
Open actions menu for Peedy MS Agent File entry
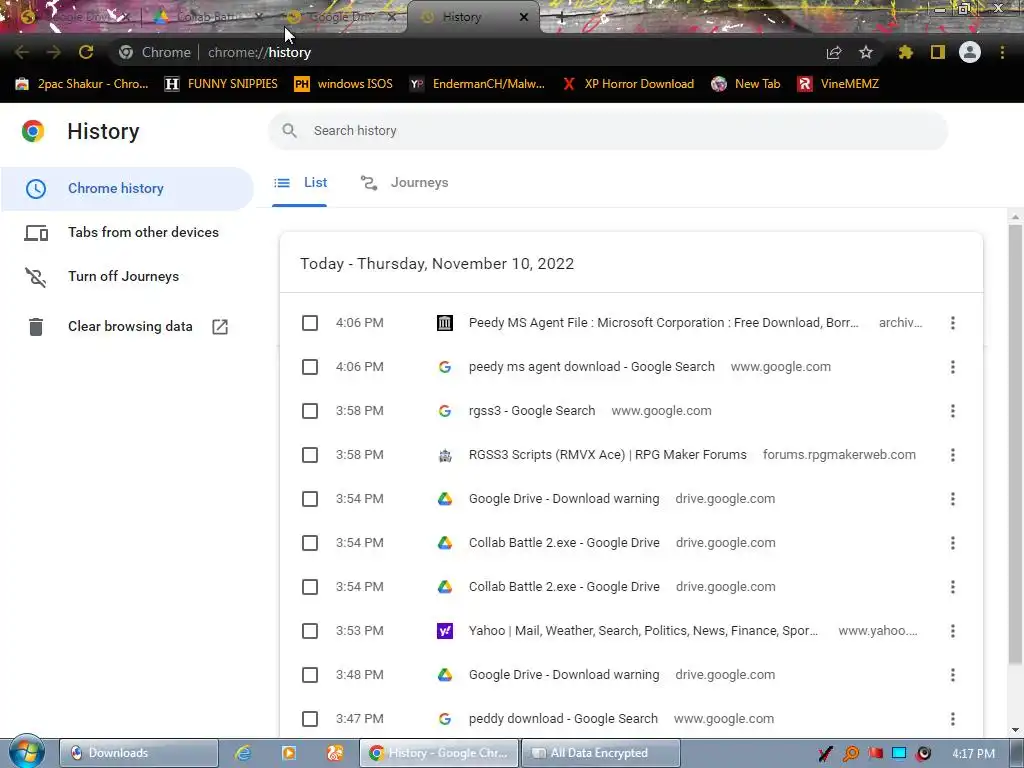953,323
